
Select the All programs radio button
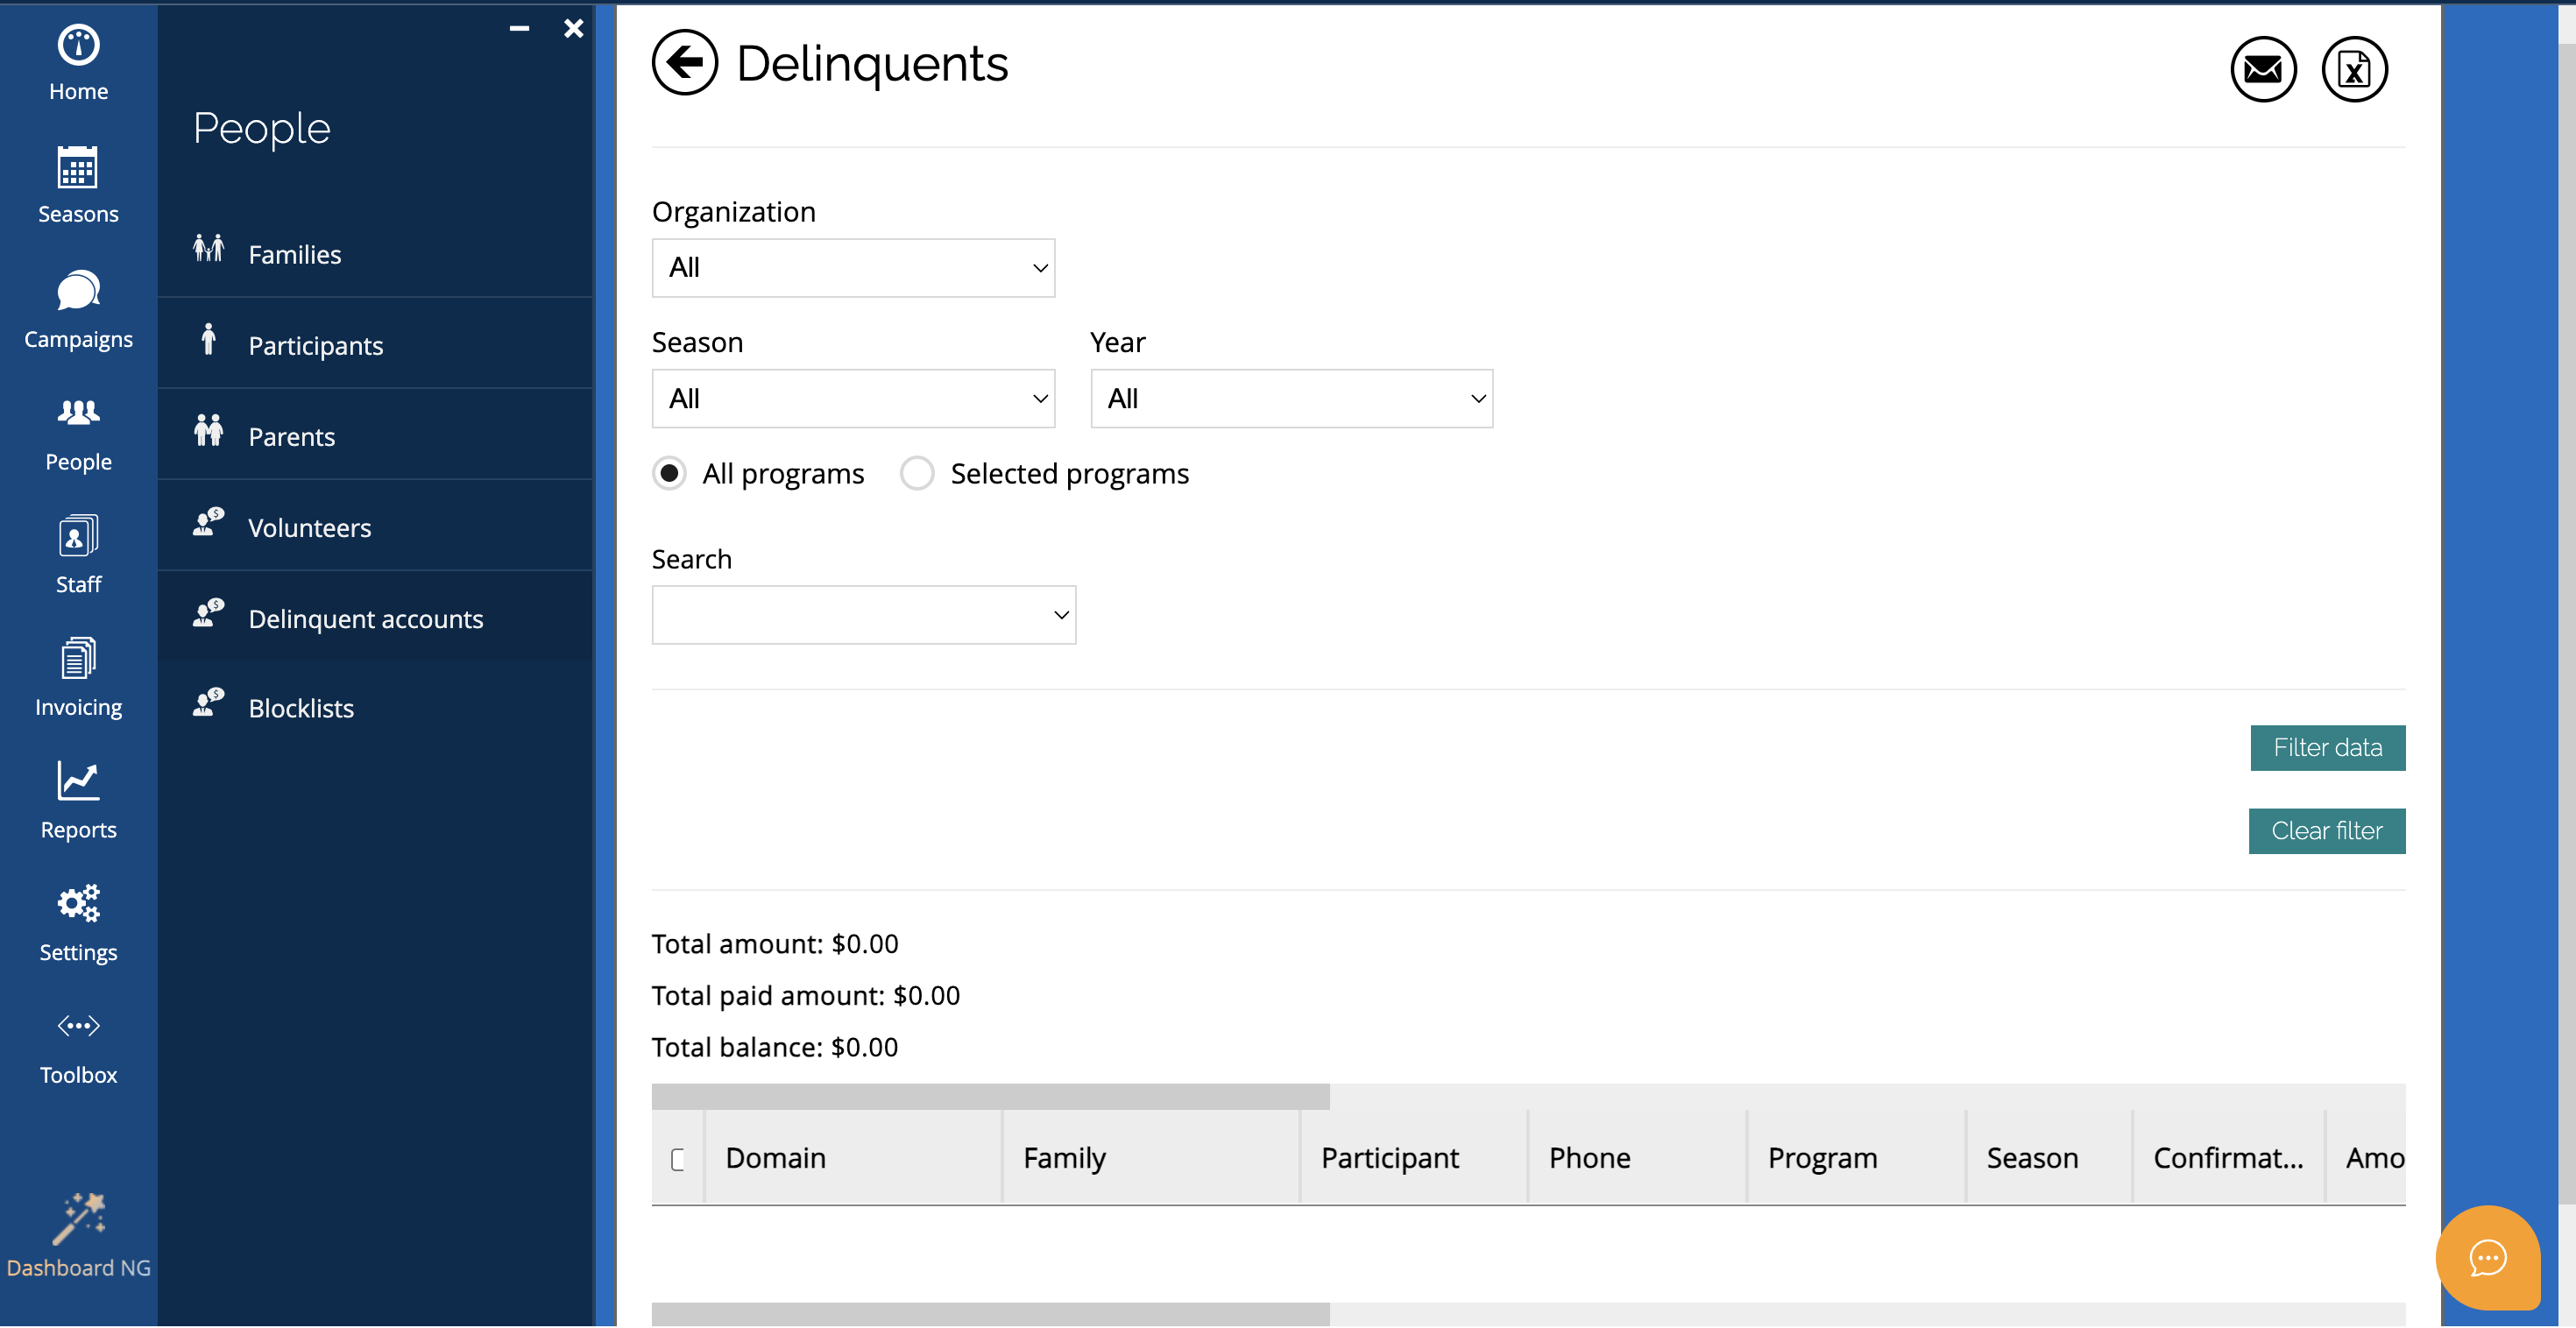[x=669, y=473]
